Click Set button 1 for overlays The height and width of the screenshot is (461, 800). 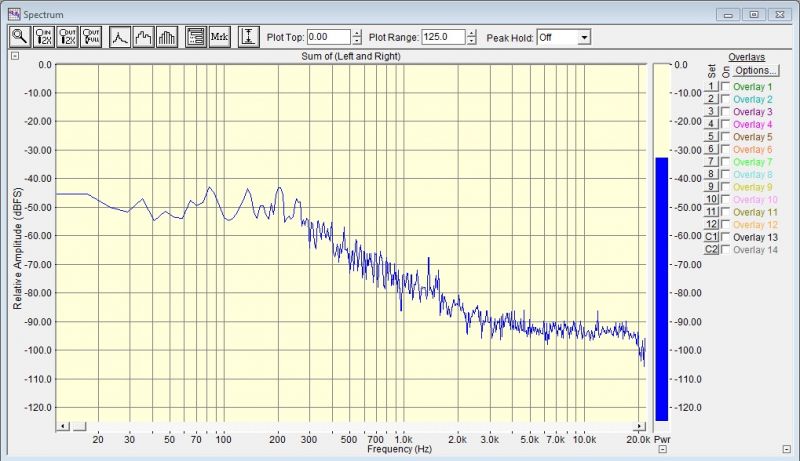pyautogui.click(x=711, y=86)
